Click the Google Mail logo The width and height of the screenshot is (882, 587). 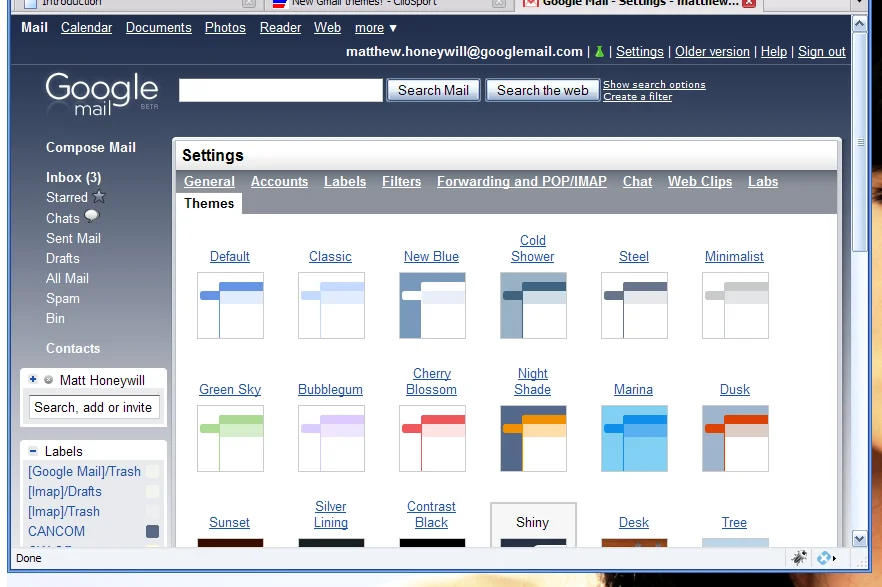(x=102, y=94)
